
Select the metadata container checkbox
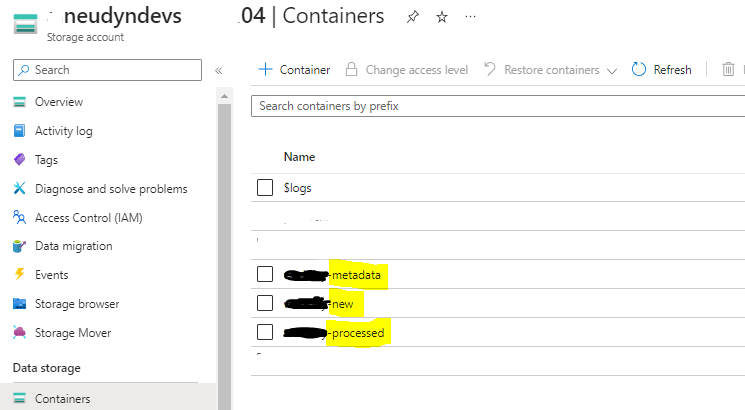point(265,274)
